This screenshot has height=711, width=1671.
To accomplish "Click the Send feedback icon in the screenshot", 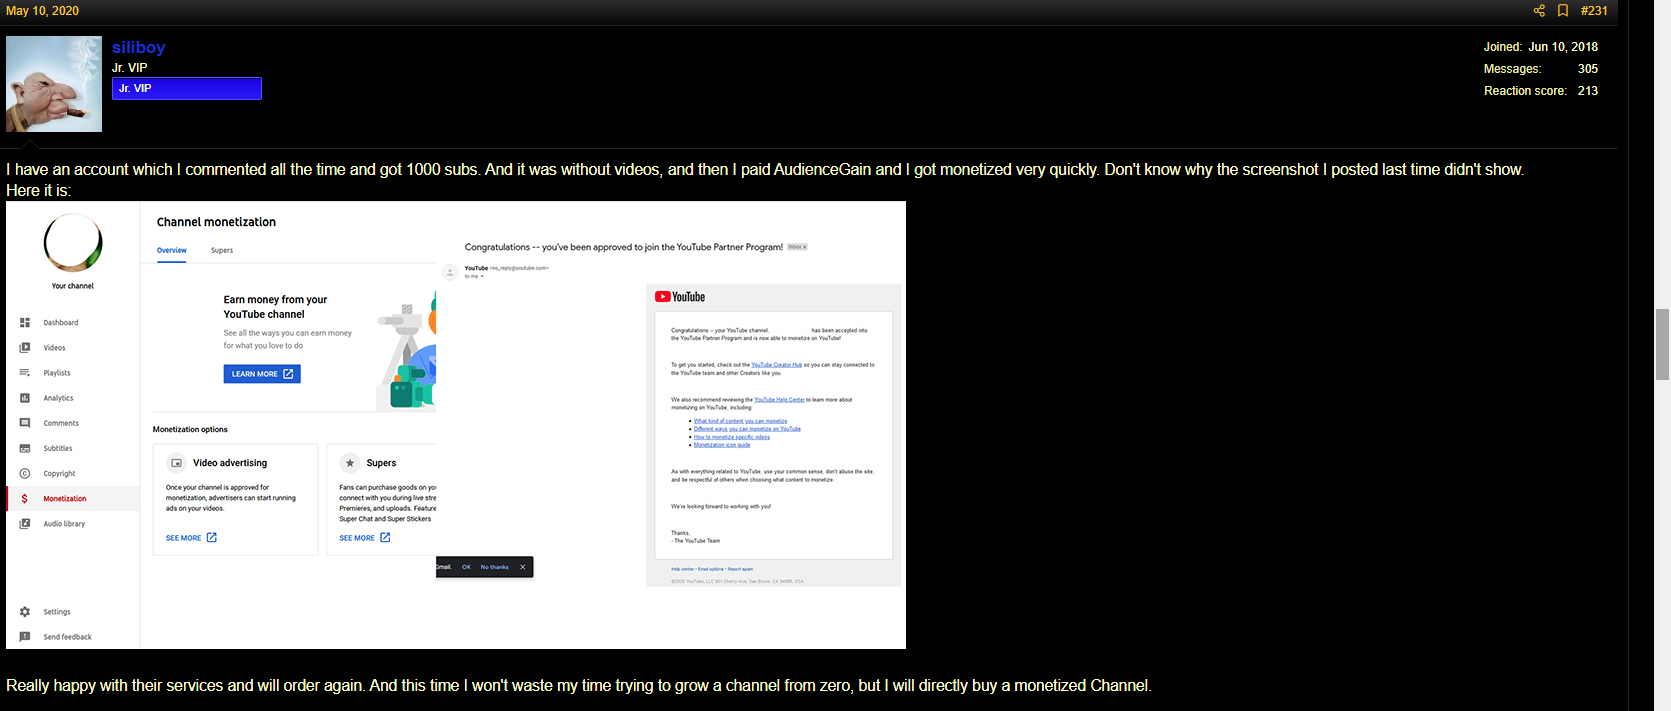I will [25, 637].
